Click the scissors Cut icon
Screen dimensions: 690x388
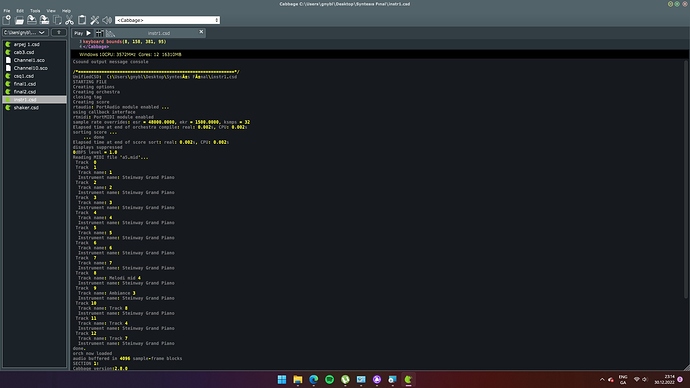click(70, 20)
